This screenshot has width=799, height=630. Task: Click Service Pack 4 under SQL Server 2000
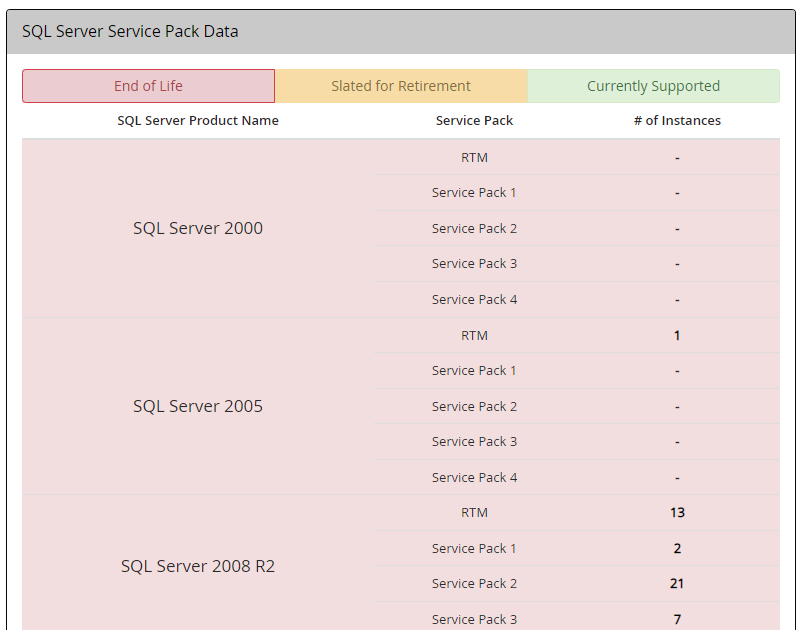click(474, 300)
